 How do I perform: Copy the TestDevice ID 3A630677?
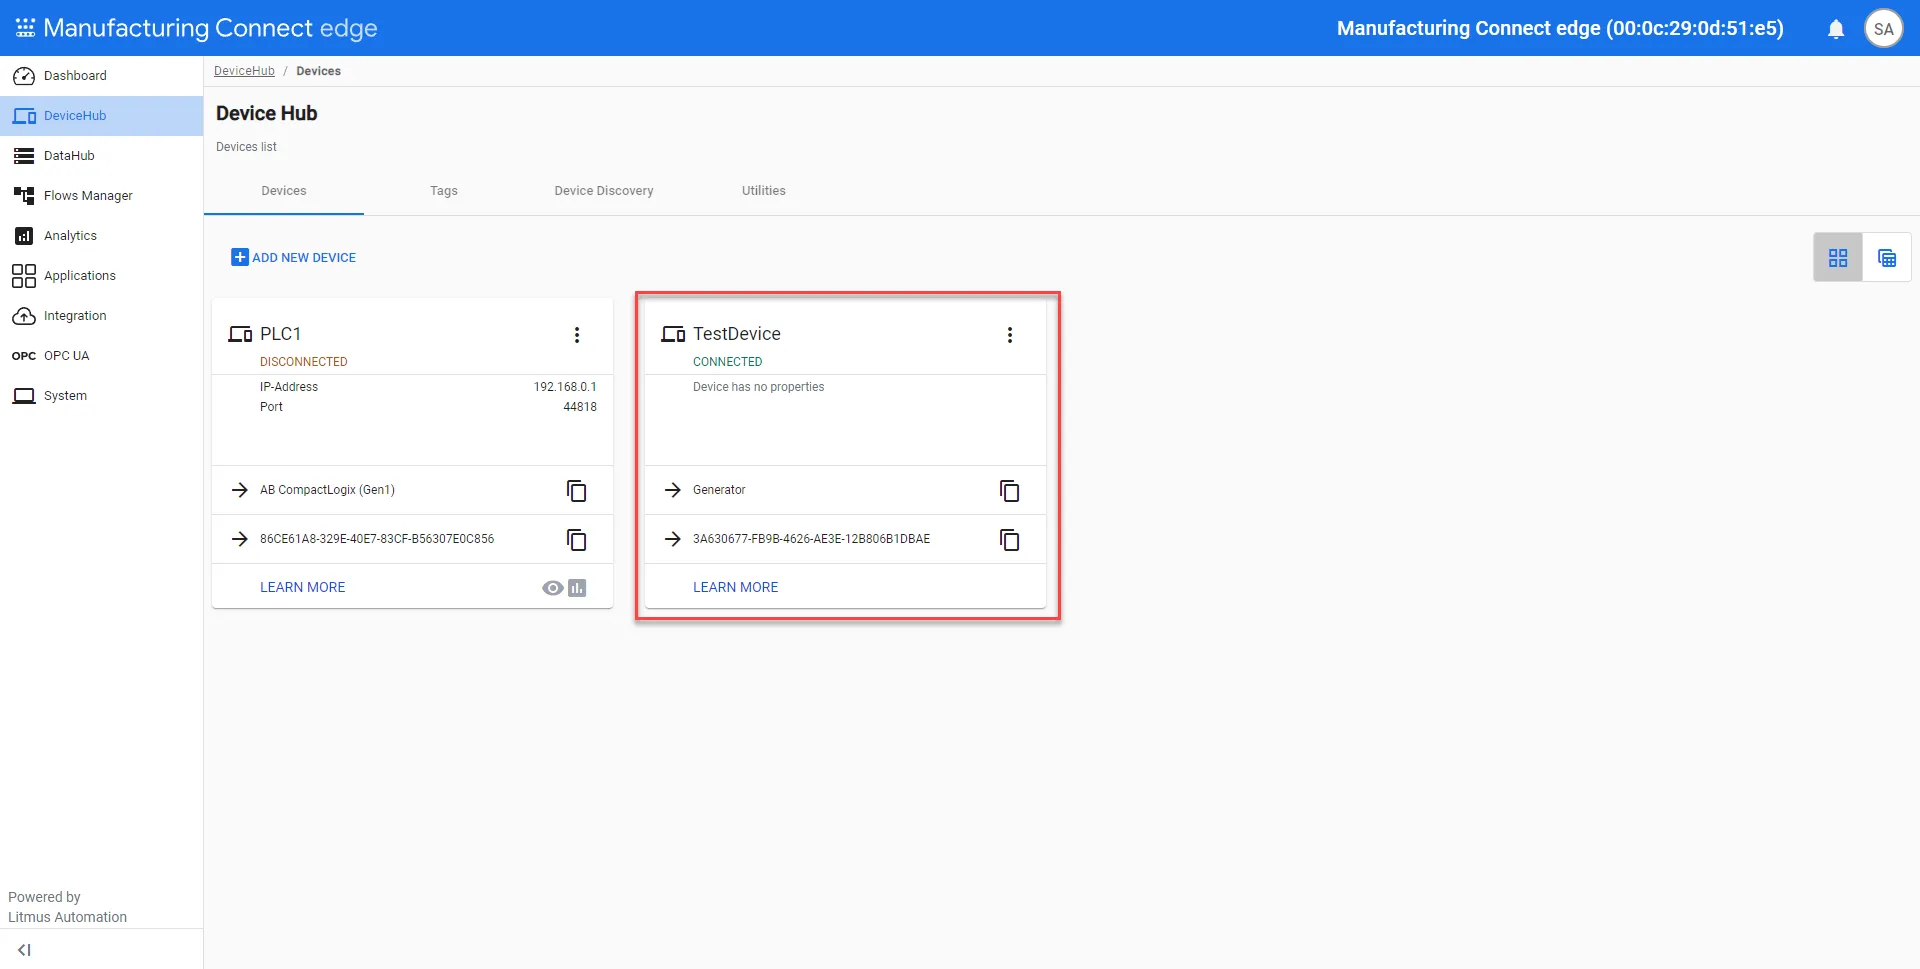(1010, 540)
